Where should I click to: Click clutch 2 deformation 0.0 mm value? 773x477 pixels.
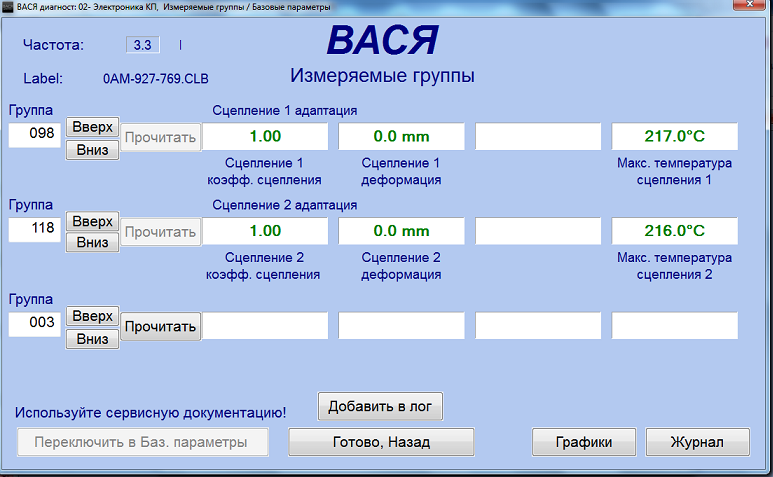tap(401, 231)
